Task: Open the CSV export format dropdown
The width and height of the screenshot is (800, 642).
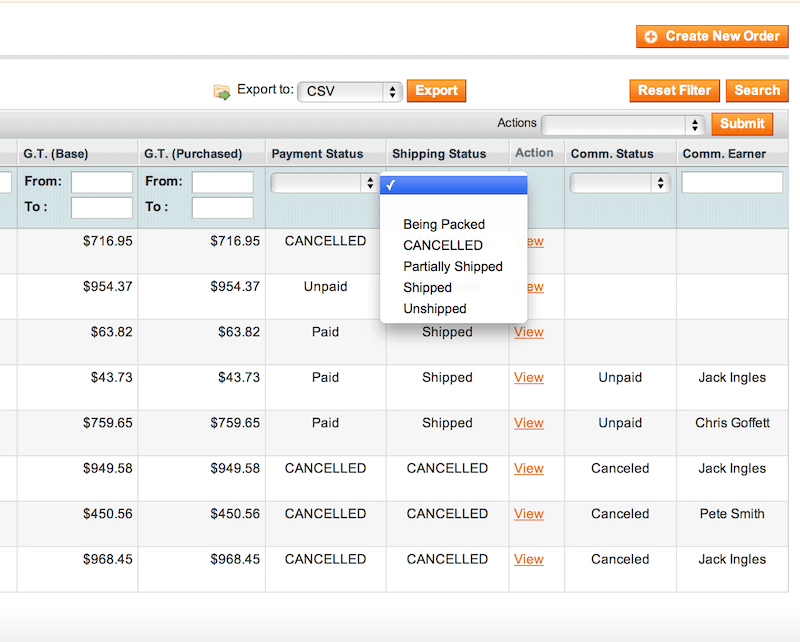Action: point(350,91)
